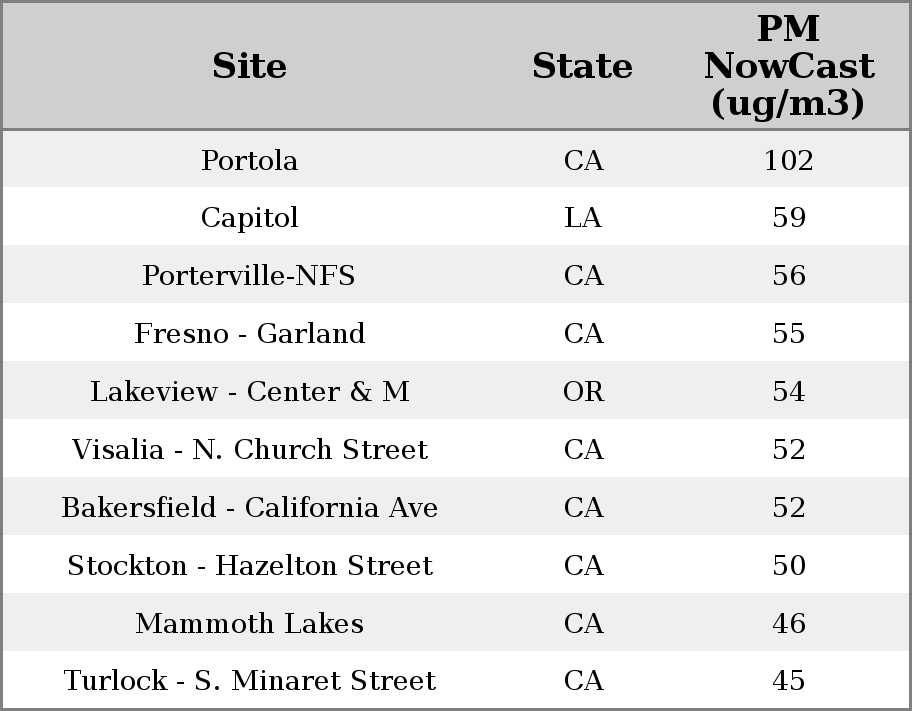The image size is (912, 711).
Task: Select the OR state cell for Lakeview
Action: [583, 392]
